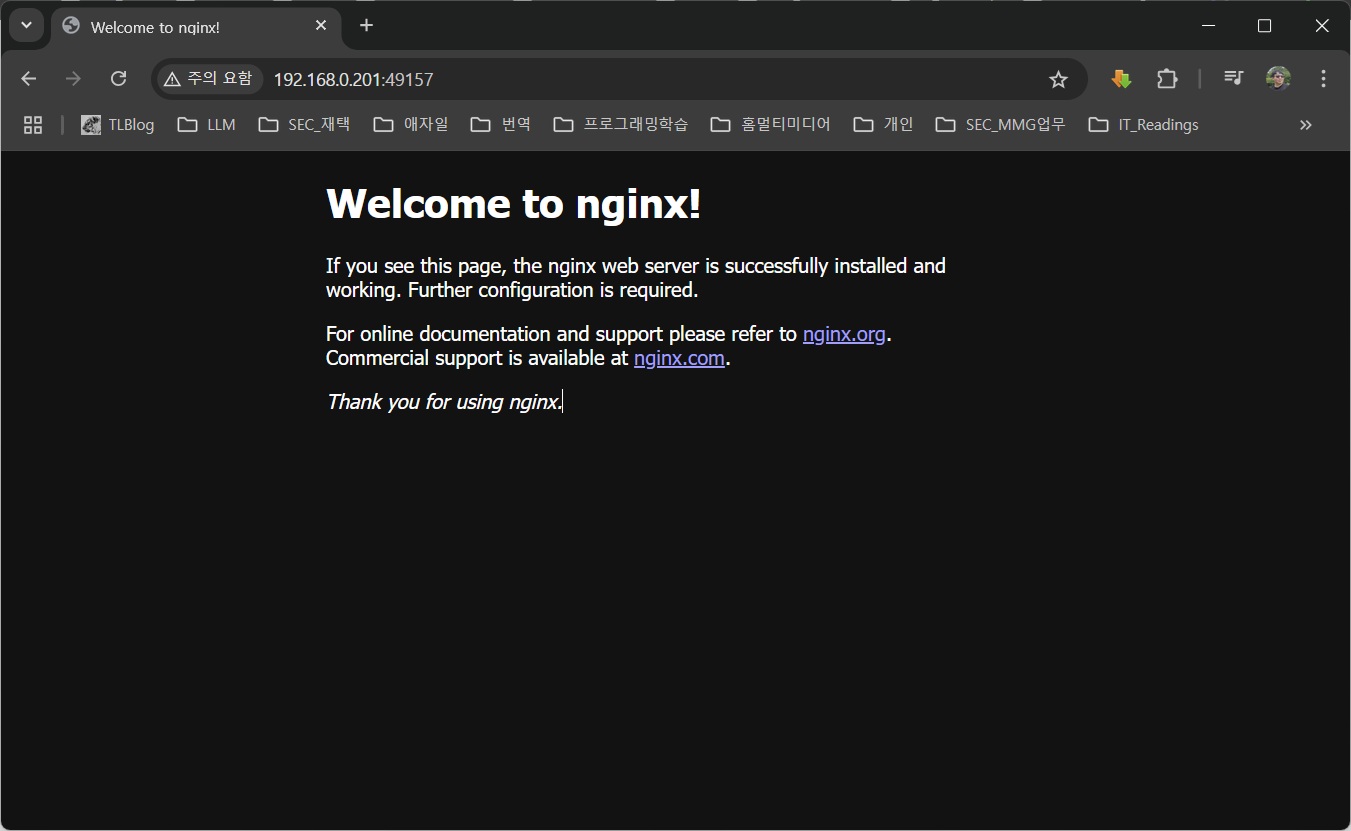The width and height of the screenshot is (1351, 831).
Task: Go back to previous page
Action: [x=28, y=78]
